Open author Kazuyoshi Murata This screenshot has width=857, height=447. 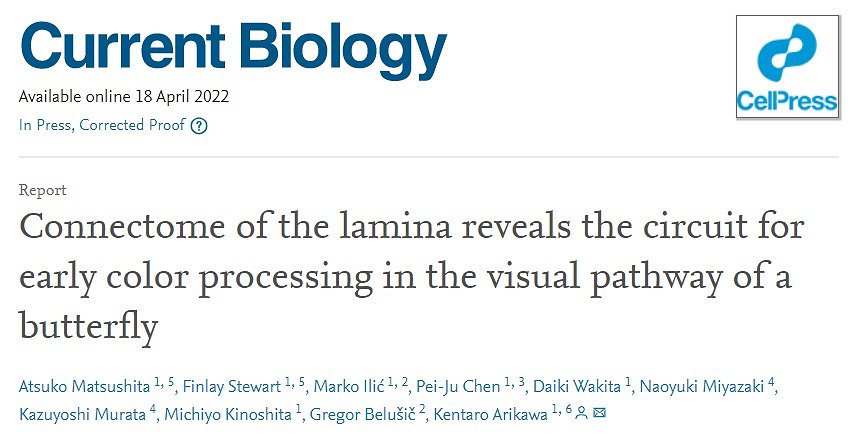tap(83, 414)
